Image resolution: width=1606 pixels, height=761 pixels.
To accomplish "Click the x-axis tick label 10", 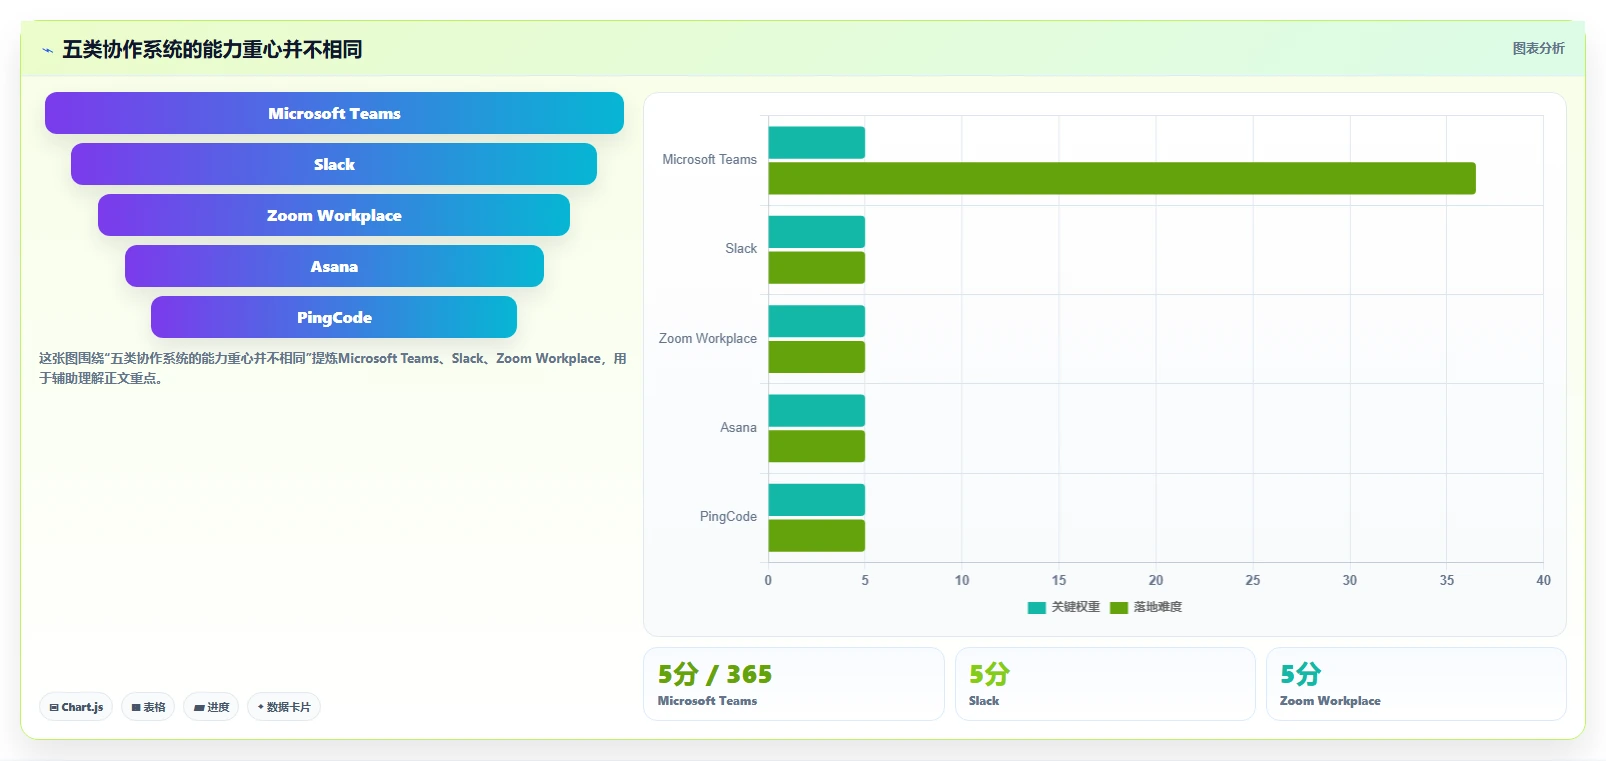I will coord(962,580).
